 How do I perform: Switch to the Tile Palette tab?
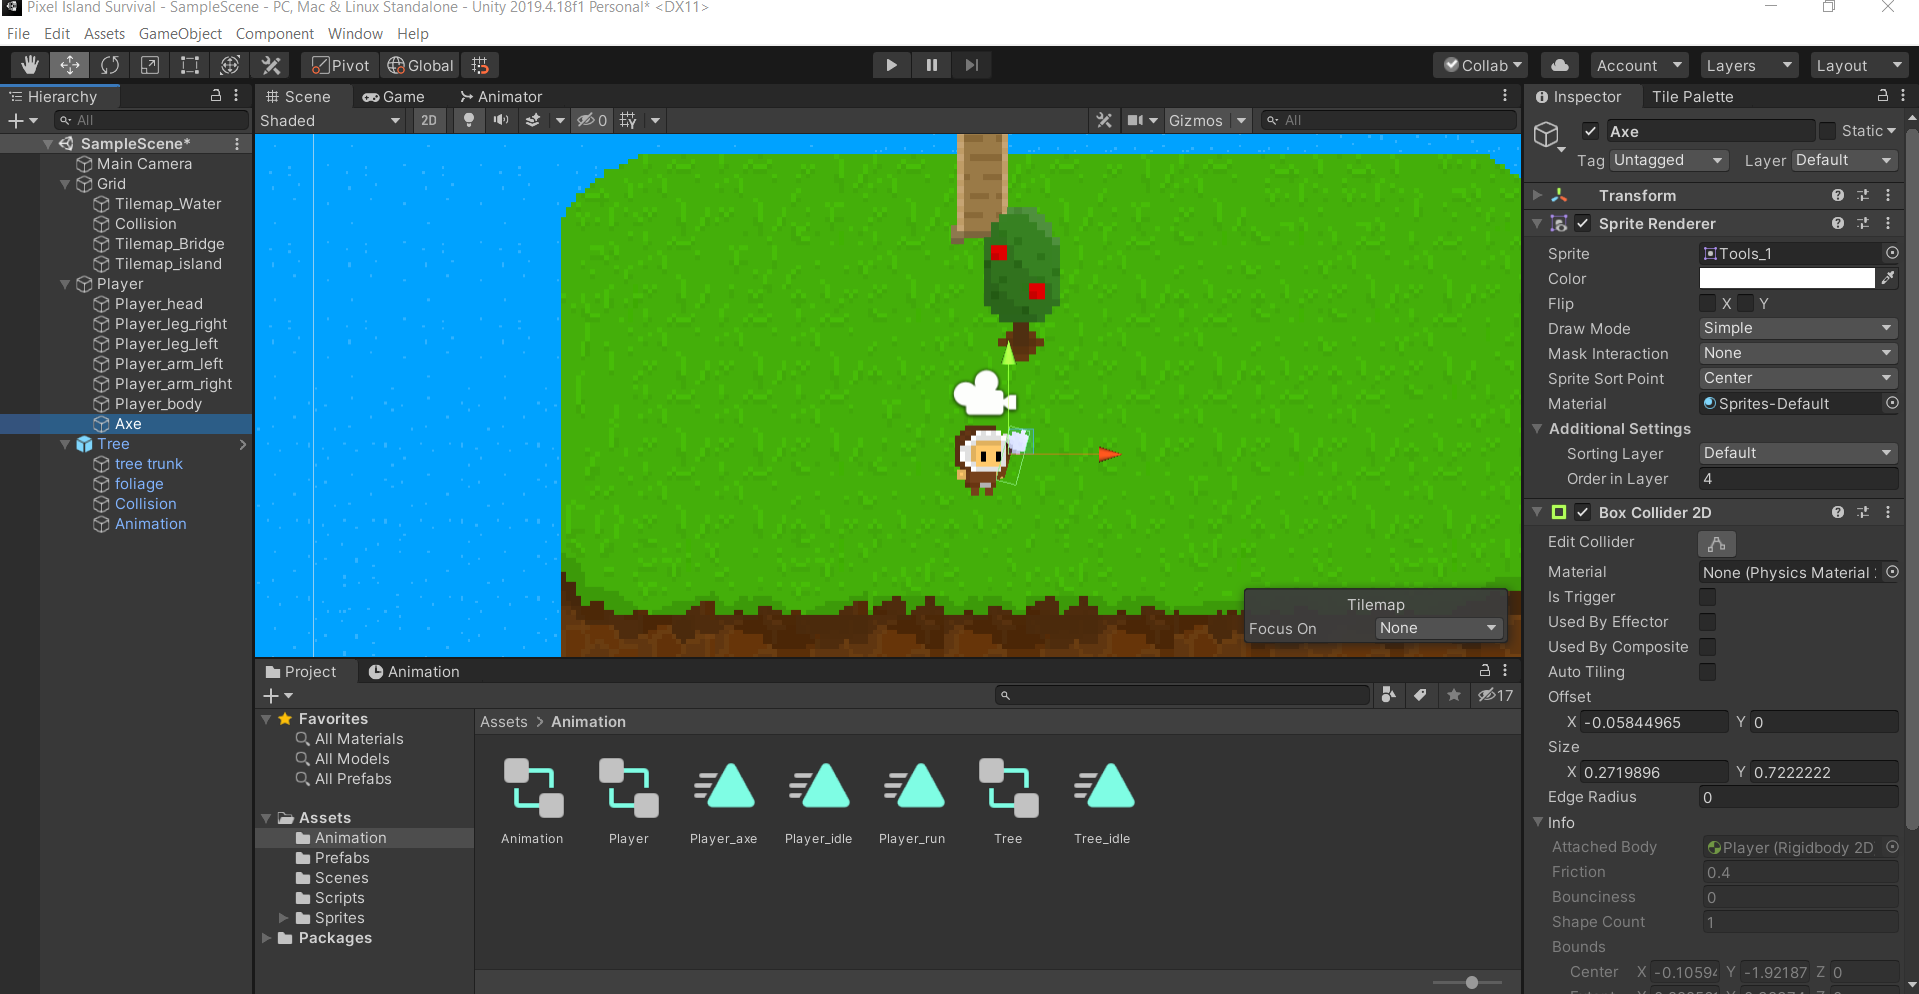(1692, 96)
